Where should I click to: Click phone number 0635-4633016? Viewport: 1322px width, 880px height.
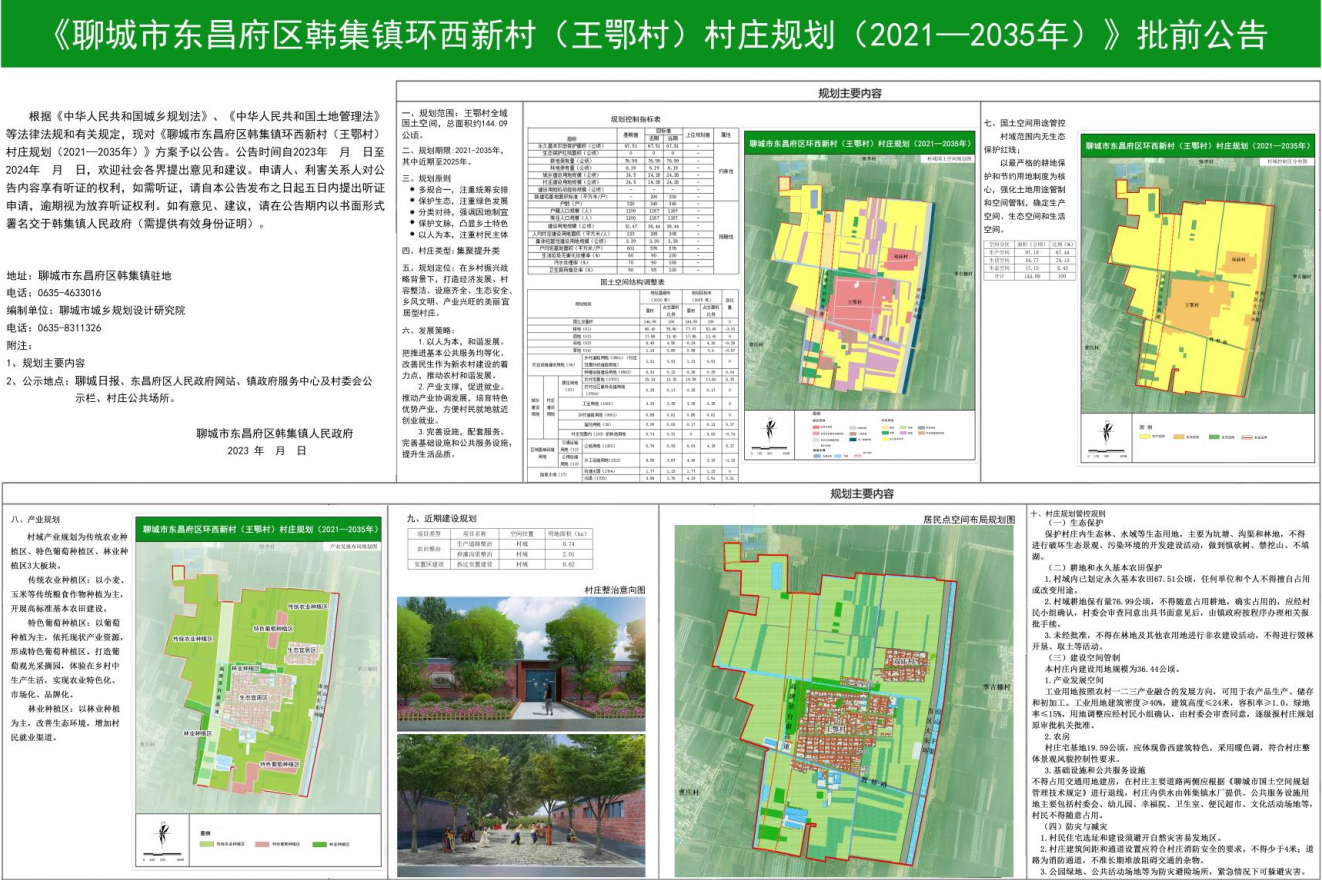pos(69,292)
